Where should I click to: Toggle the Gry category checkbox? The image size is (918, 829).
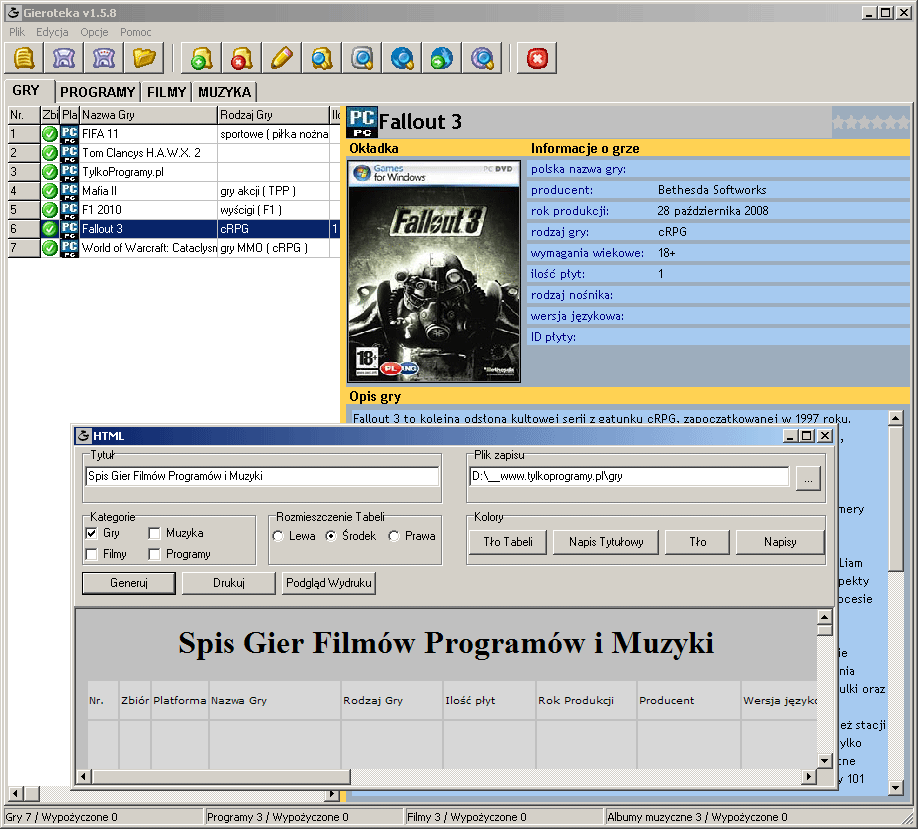pyautogui.click(x=91, y=533)
